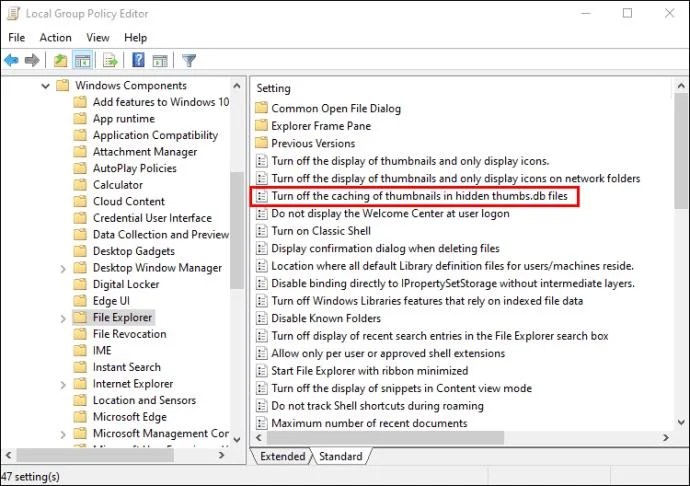The width and height of the screenshot is (690, 486).
Task: Open the View menu
Action: pyautogui.click(x=98, y=37)
